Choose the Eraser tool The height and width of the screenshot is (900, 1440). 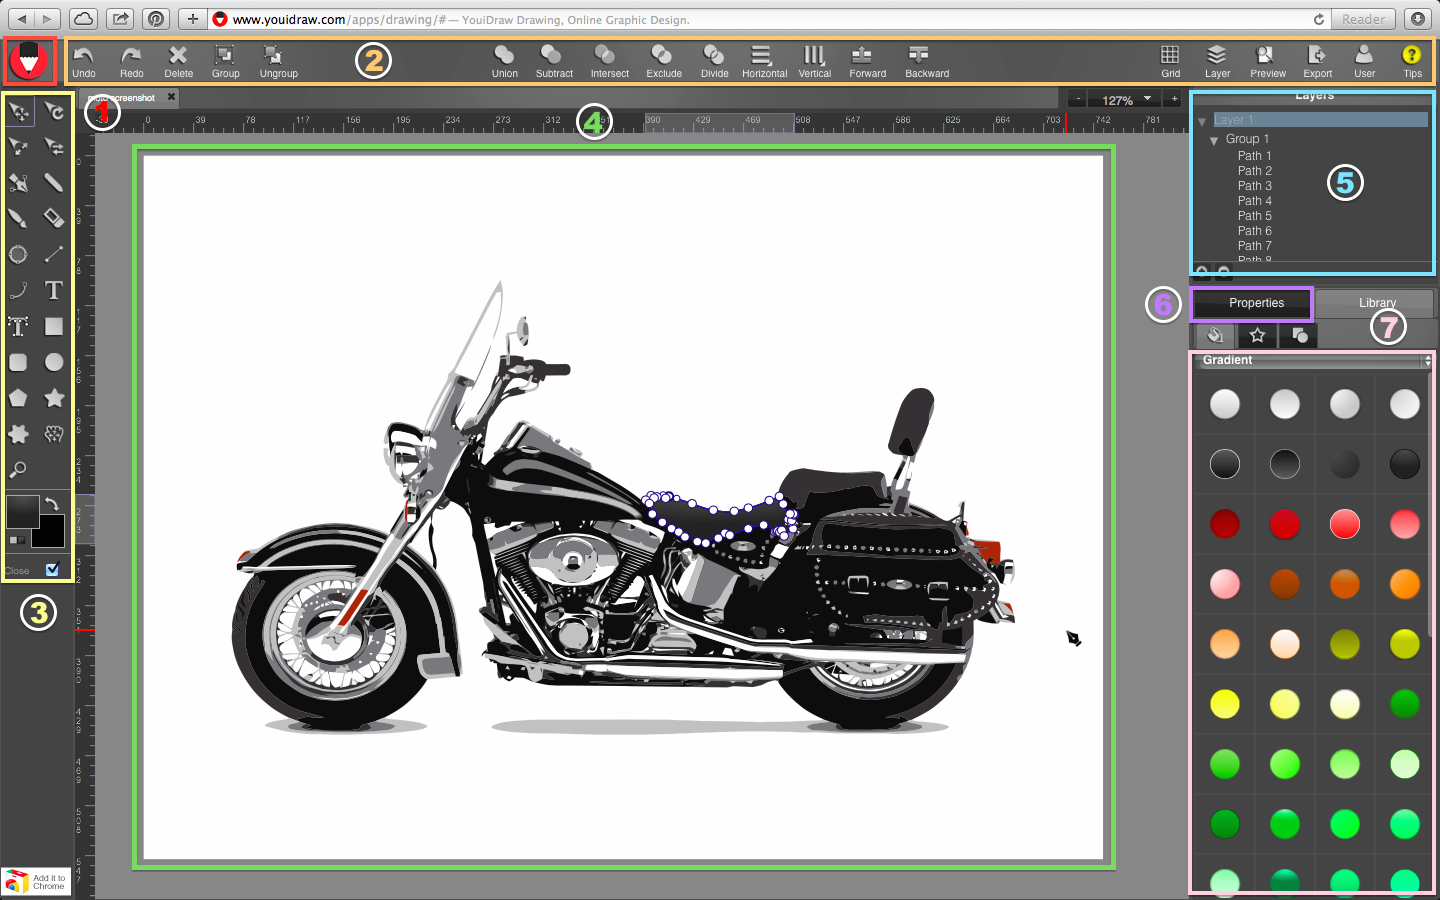point(54,218)
